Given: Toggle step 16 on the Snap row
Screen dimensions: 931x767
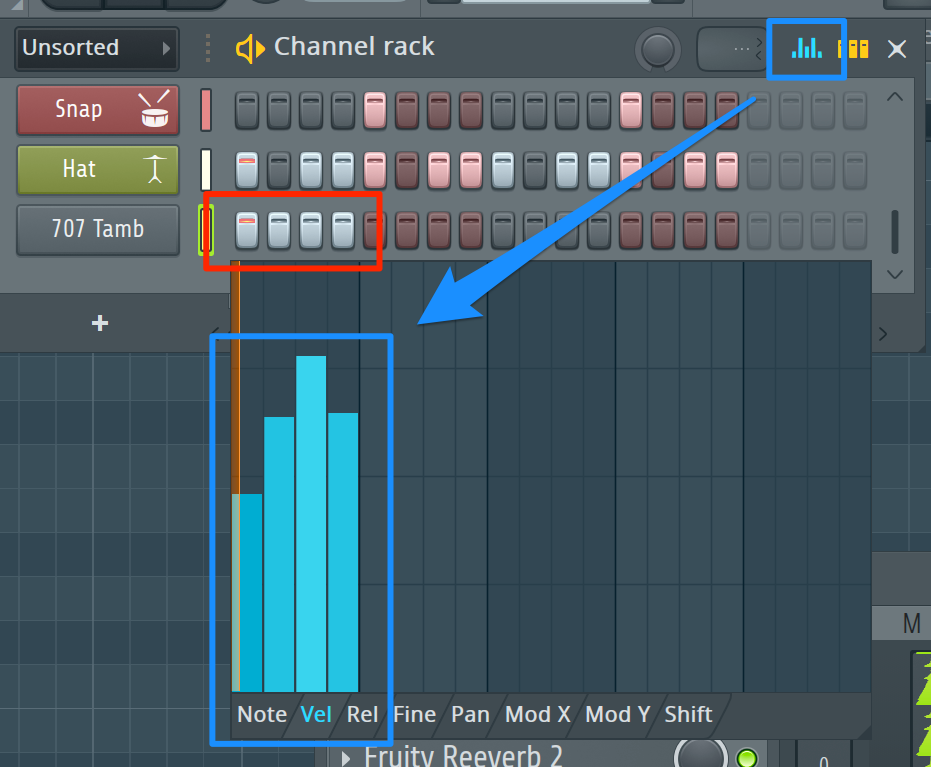Looking at the screenshot, I should 727,110.
